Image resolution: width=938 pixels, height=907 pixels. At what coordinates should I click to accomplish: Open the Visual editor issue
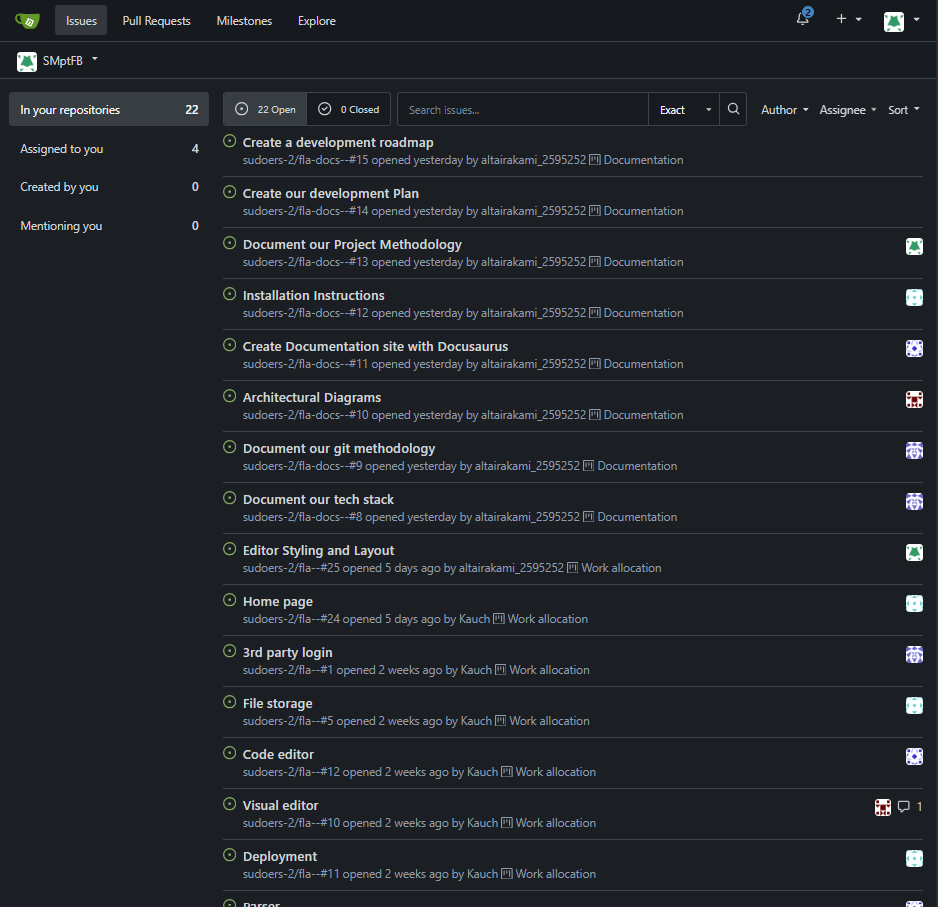click(281, 805)
